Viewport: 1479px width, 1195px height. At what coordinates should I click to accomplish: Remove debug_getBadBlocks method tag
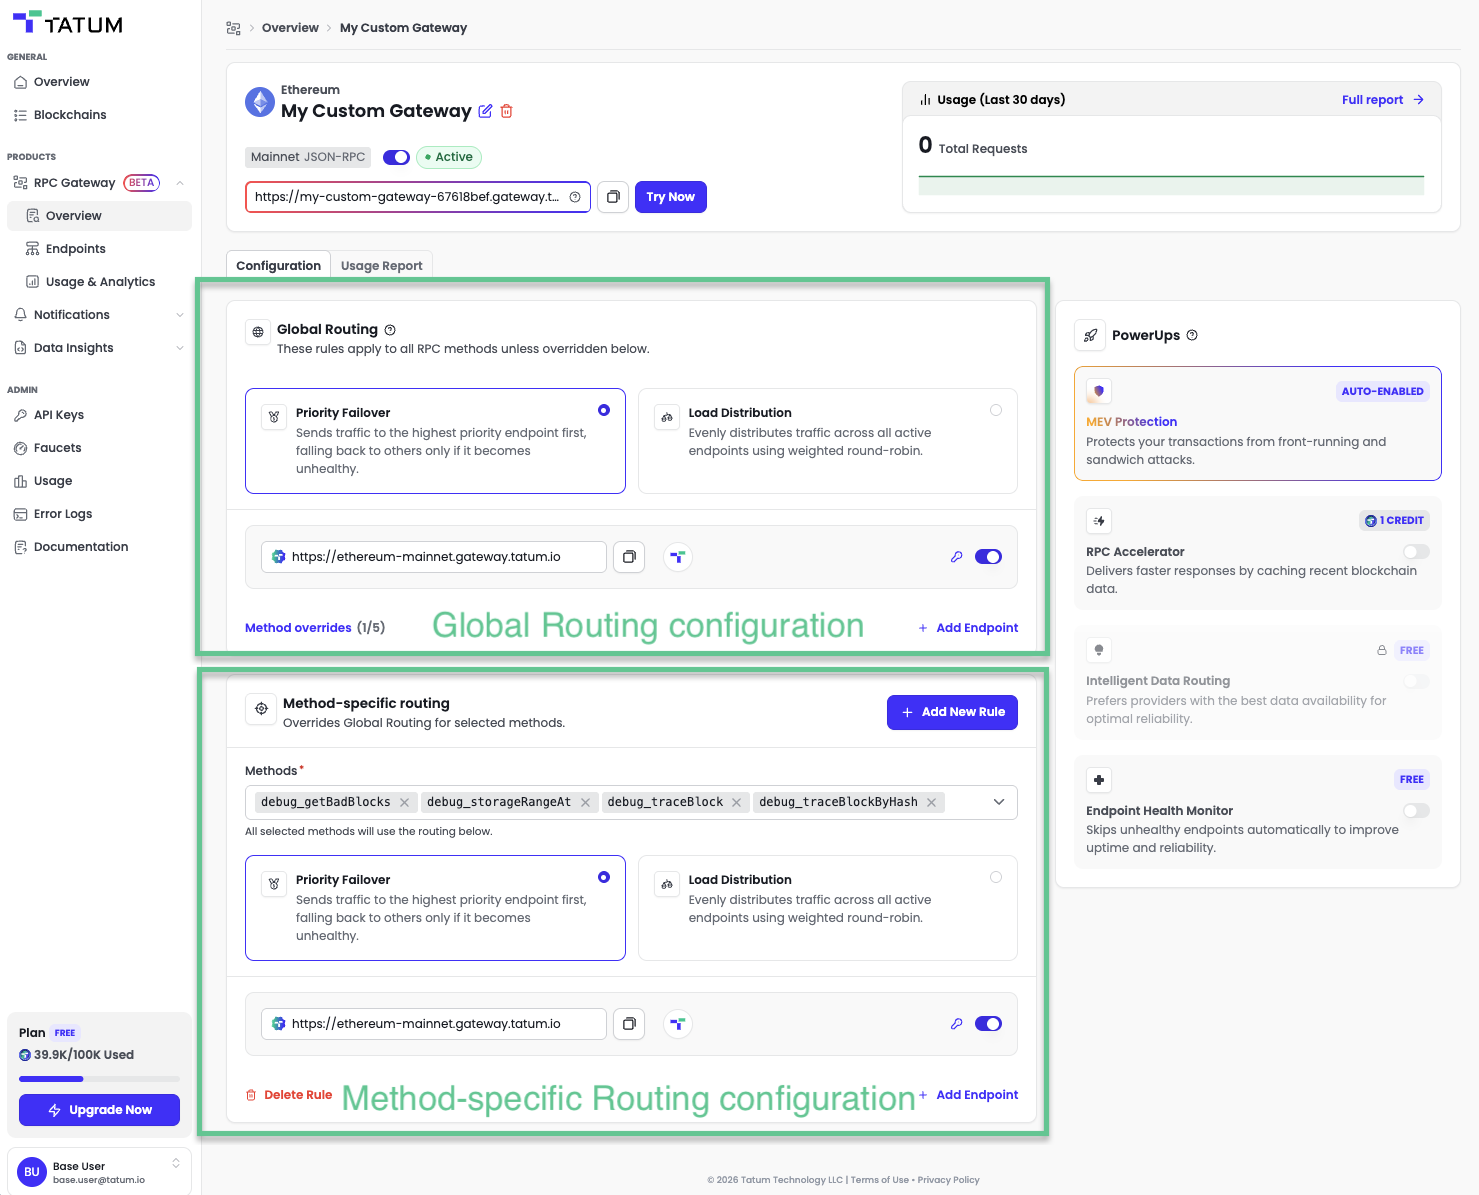[x=404, y=802]
